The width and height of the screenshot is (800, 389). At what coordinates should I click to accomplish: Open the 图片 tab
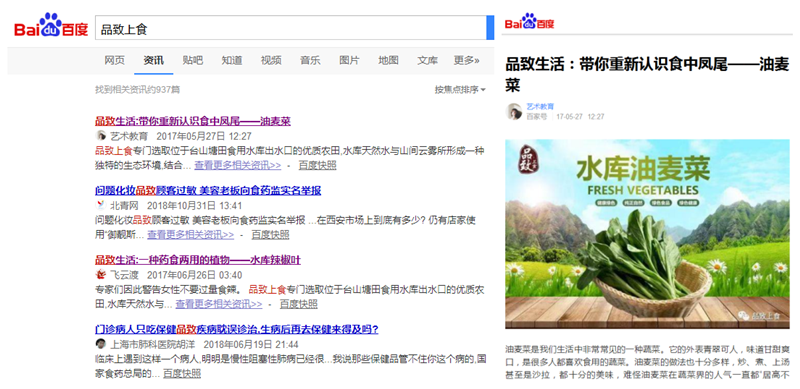349,60
